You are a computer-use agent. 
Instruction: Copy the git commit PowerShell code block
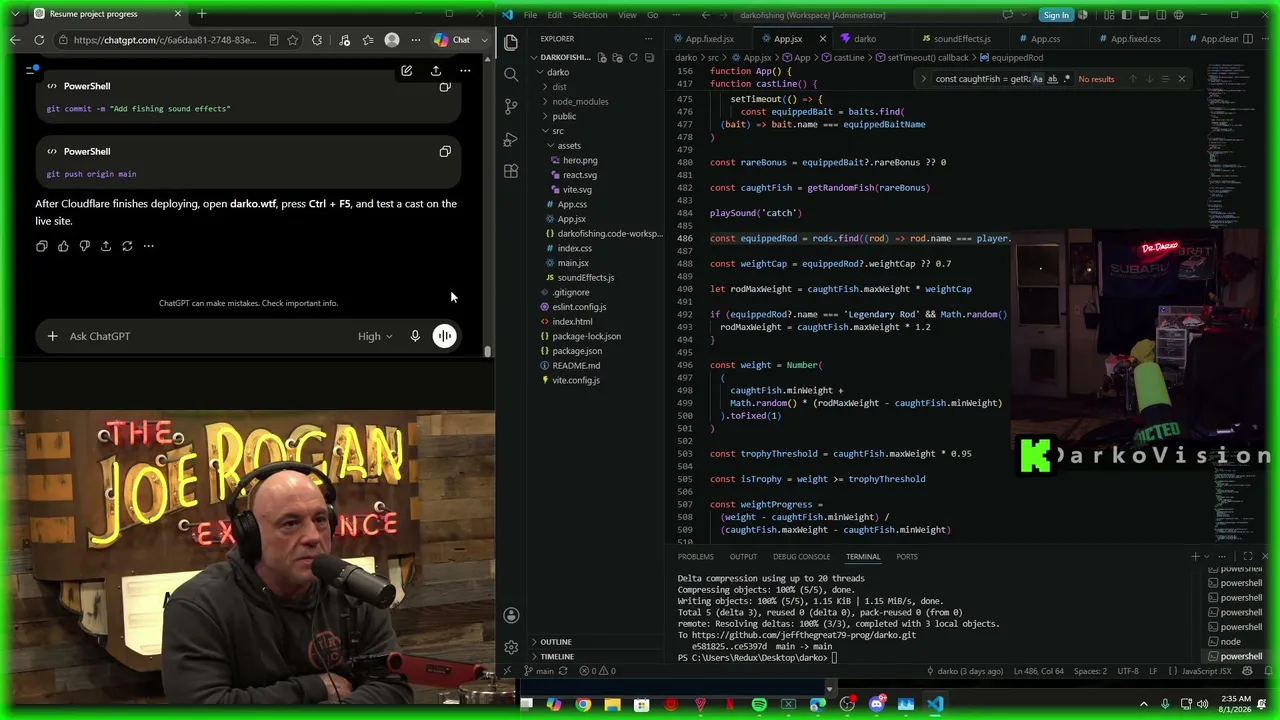coord(445,86)
